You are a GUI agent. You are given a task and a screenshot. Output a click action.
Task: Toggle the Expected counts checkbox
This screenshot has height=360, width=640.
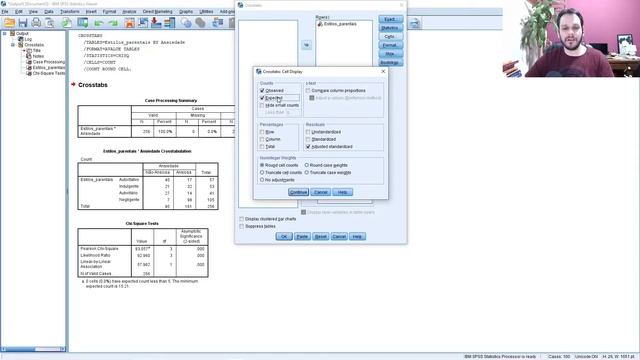click(x=262, y=98)
